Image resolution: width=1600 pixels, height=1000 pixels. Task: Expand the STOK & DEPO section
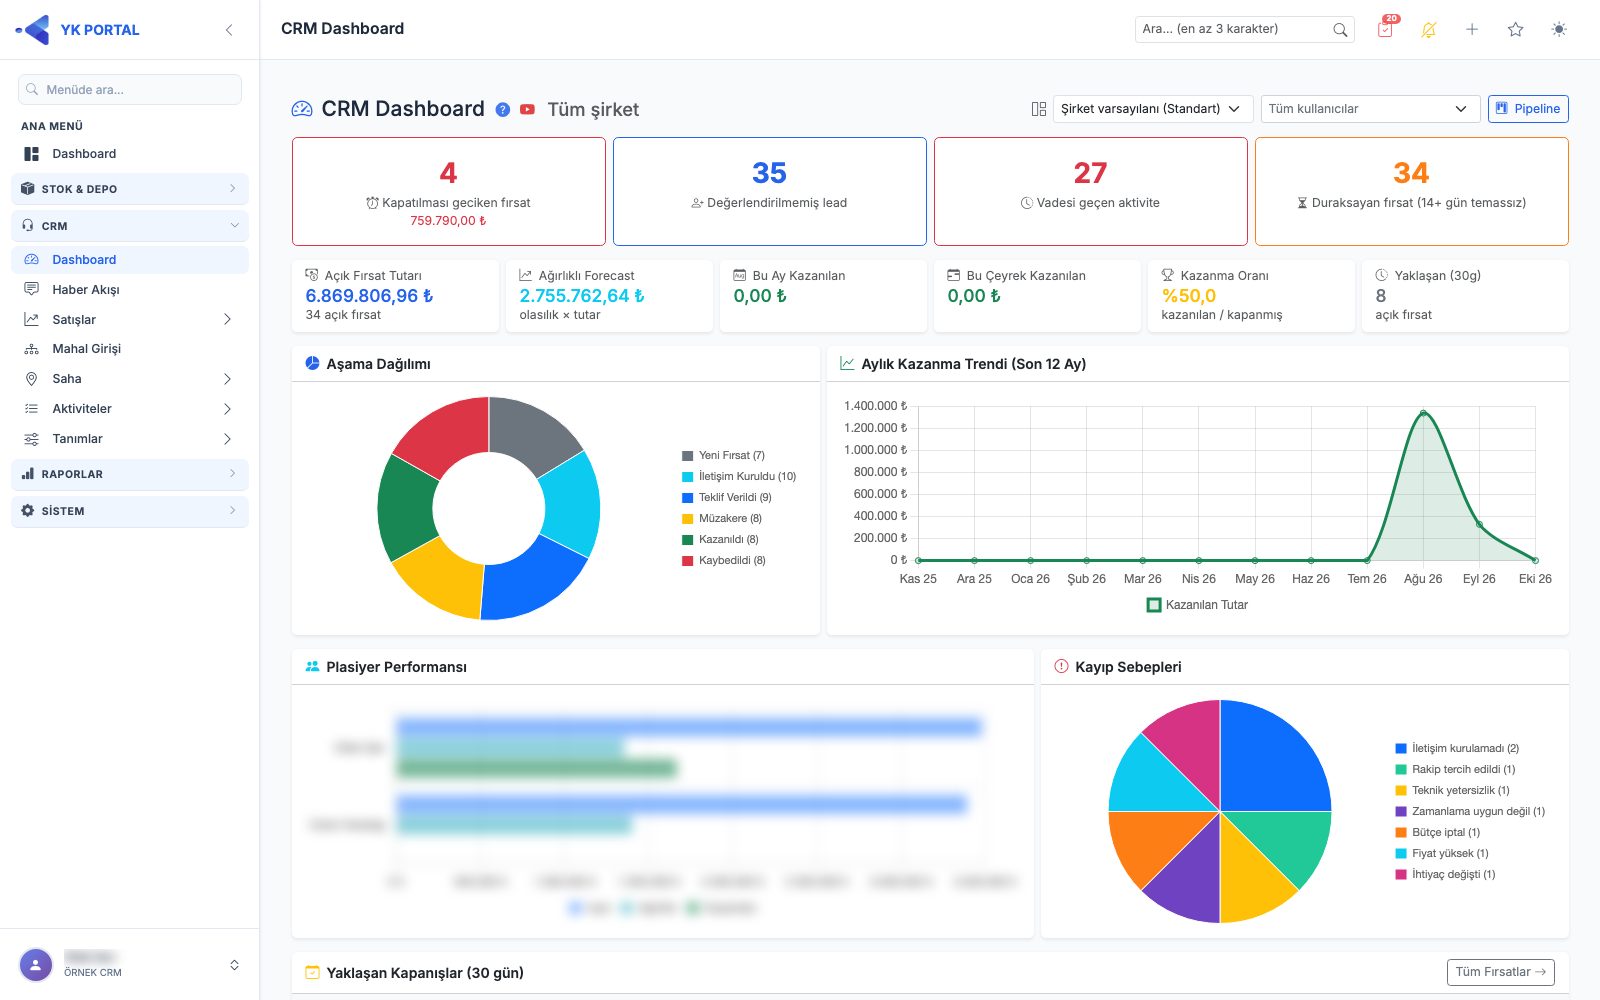pos(130,189)
